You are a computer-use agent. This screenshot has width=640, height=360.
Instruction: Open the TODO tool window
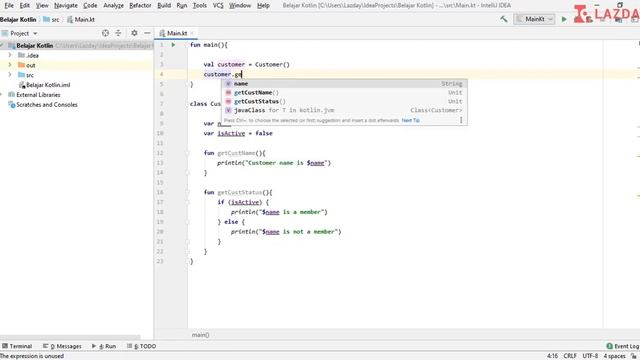(x=141, y=346)
